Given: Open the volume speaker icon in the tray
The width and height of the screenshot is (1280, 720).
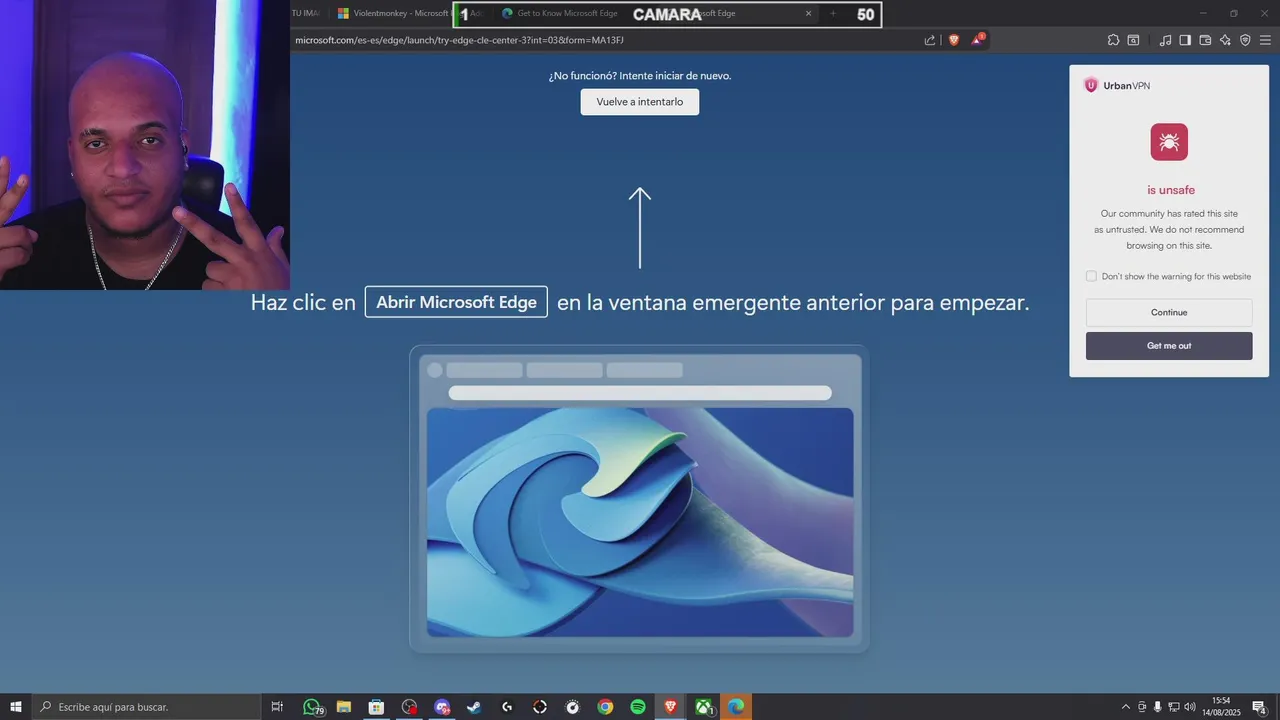Looking at the screenshot, I should [x=1189, y=707].
